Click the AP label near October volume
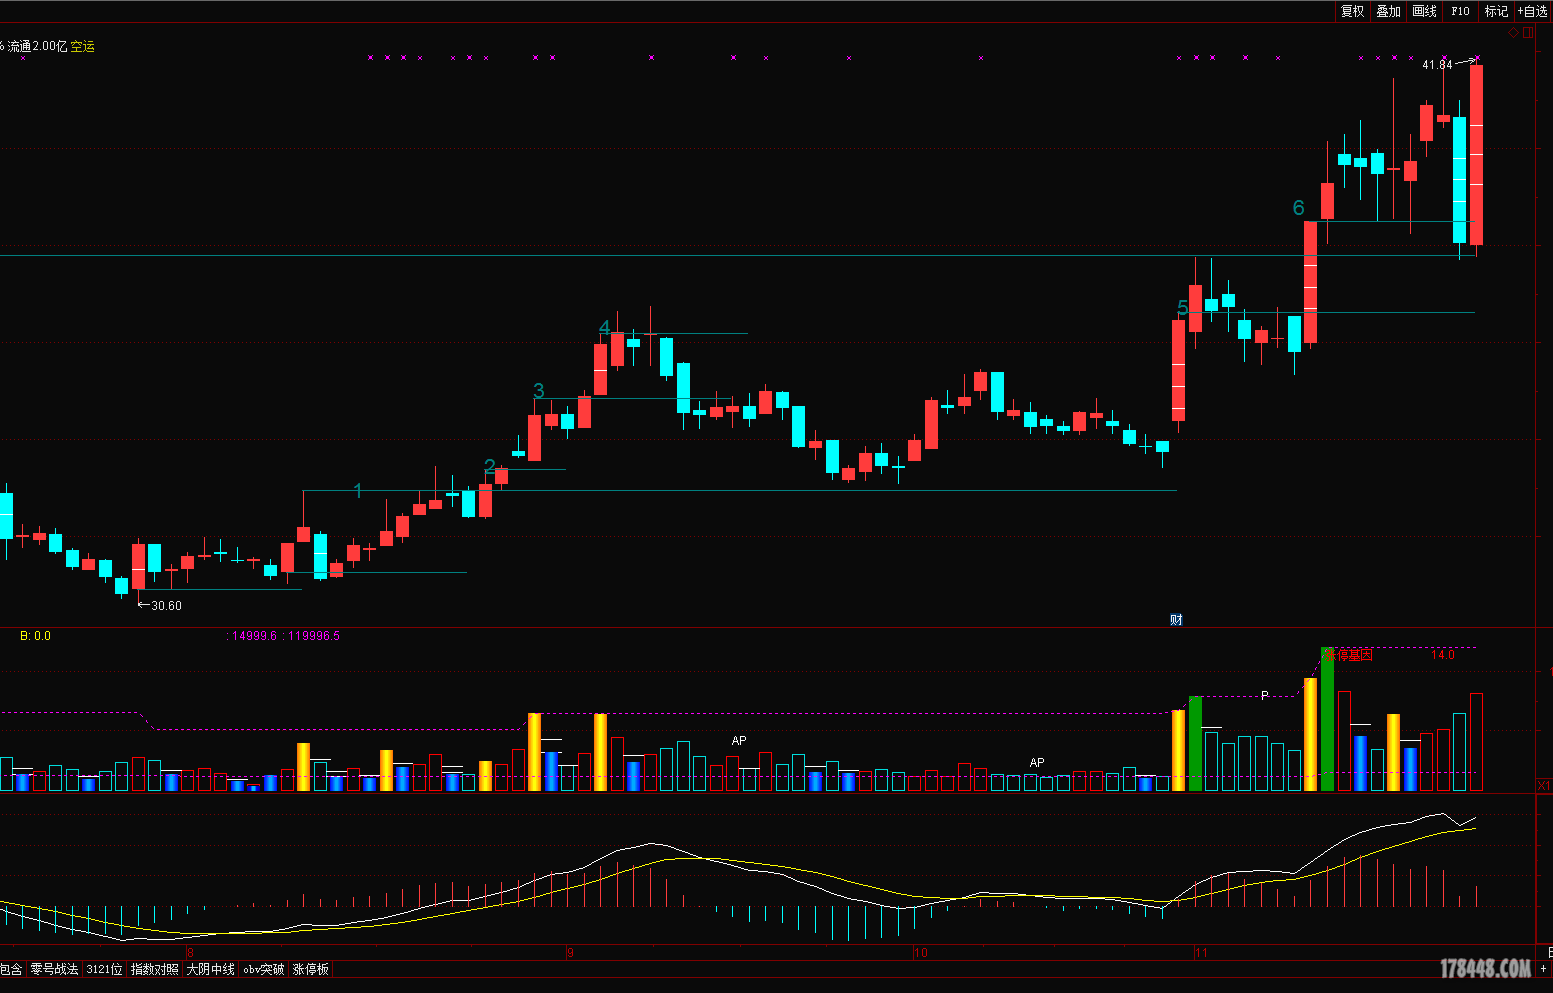Viewport: 1553px width, 993px height. [x=1037, y=763]
